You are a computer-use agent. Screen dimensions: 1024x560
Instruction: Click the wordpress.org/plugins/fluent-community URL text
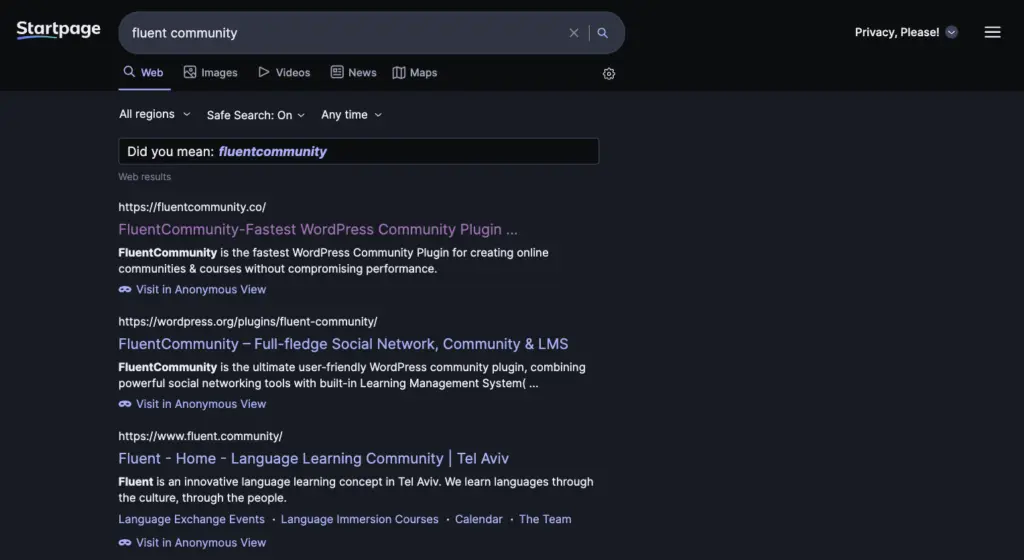[248, 322]
